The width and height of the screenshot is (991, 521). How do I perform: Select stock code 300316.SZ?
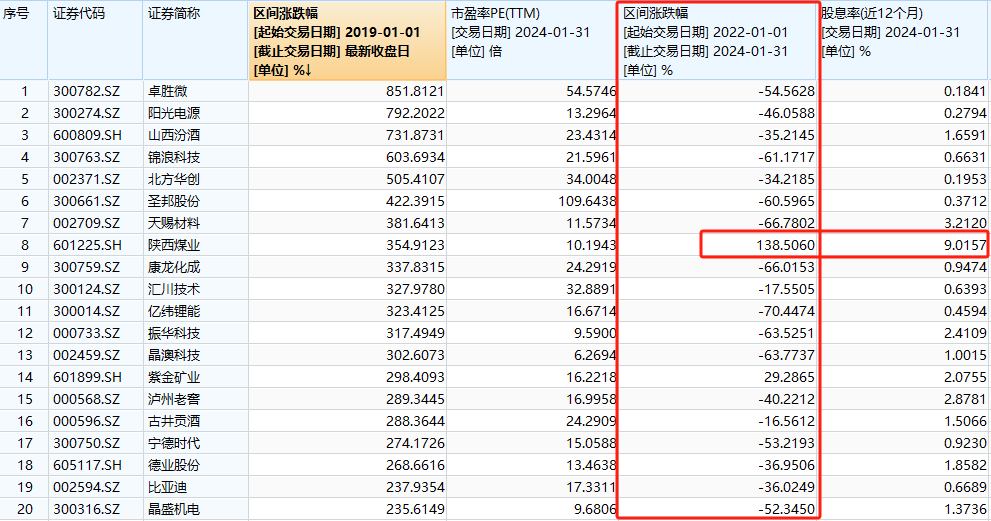[x=87, y=508]
